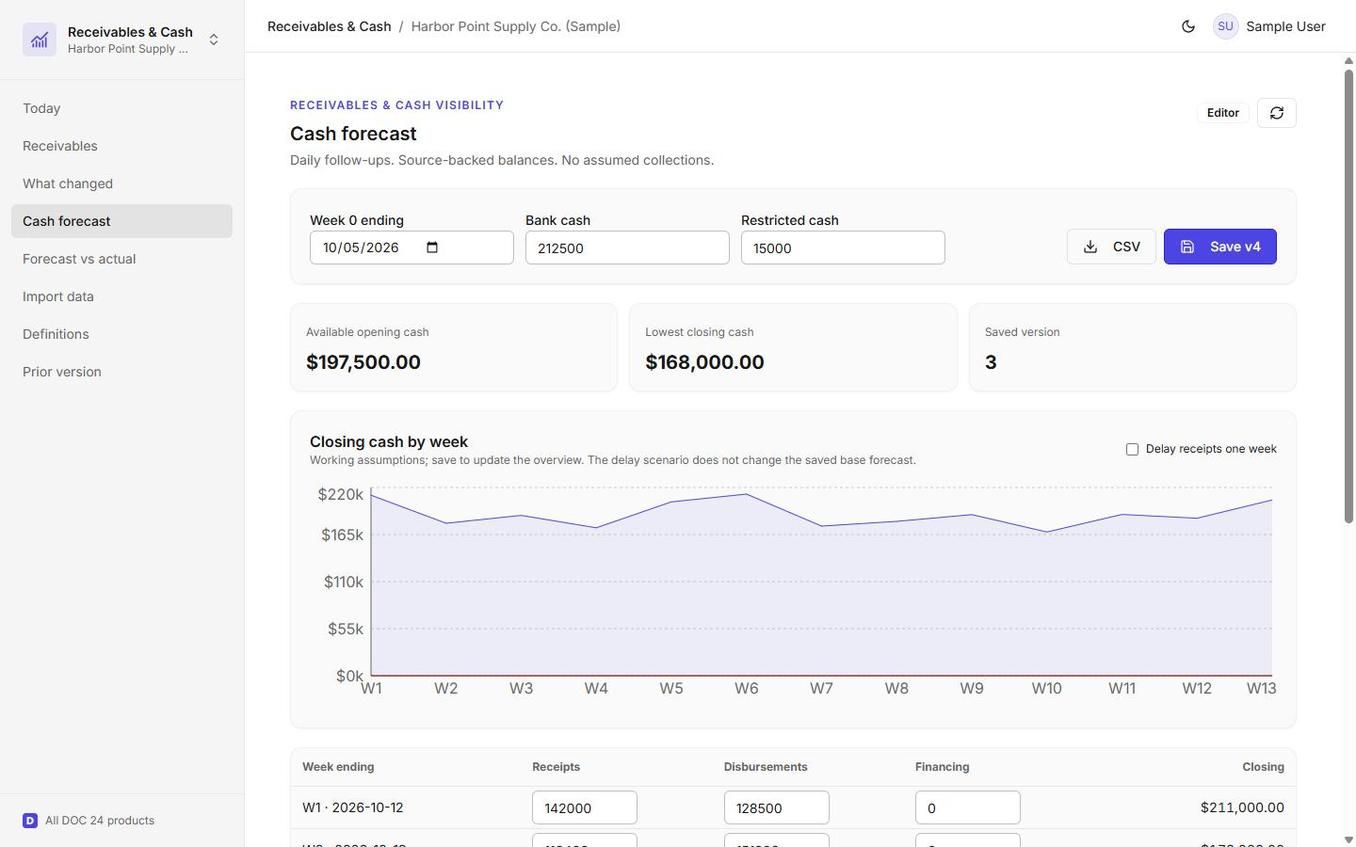Click the Harbor Point Supply Co. (Sample) breadcrumb
Screen dimensions: 1356x847
tap(516, 26)
